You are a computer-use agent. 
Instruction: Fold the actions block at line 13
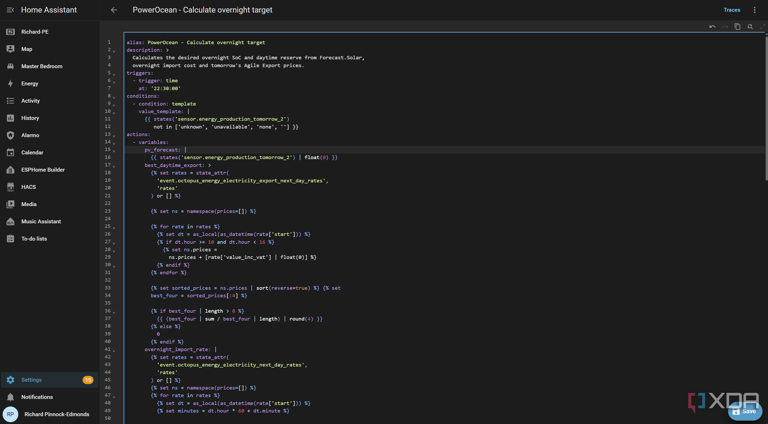tap(114, 135)
